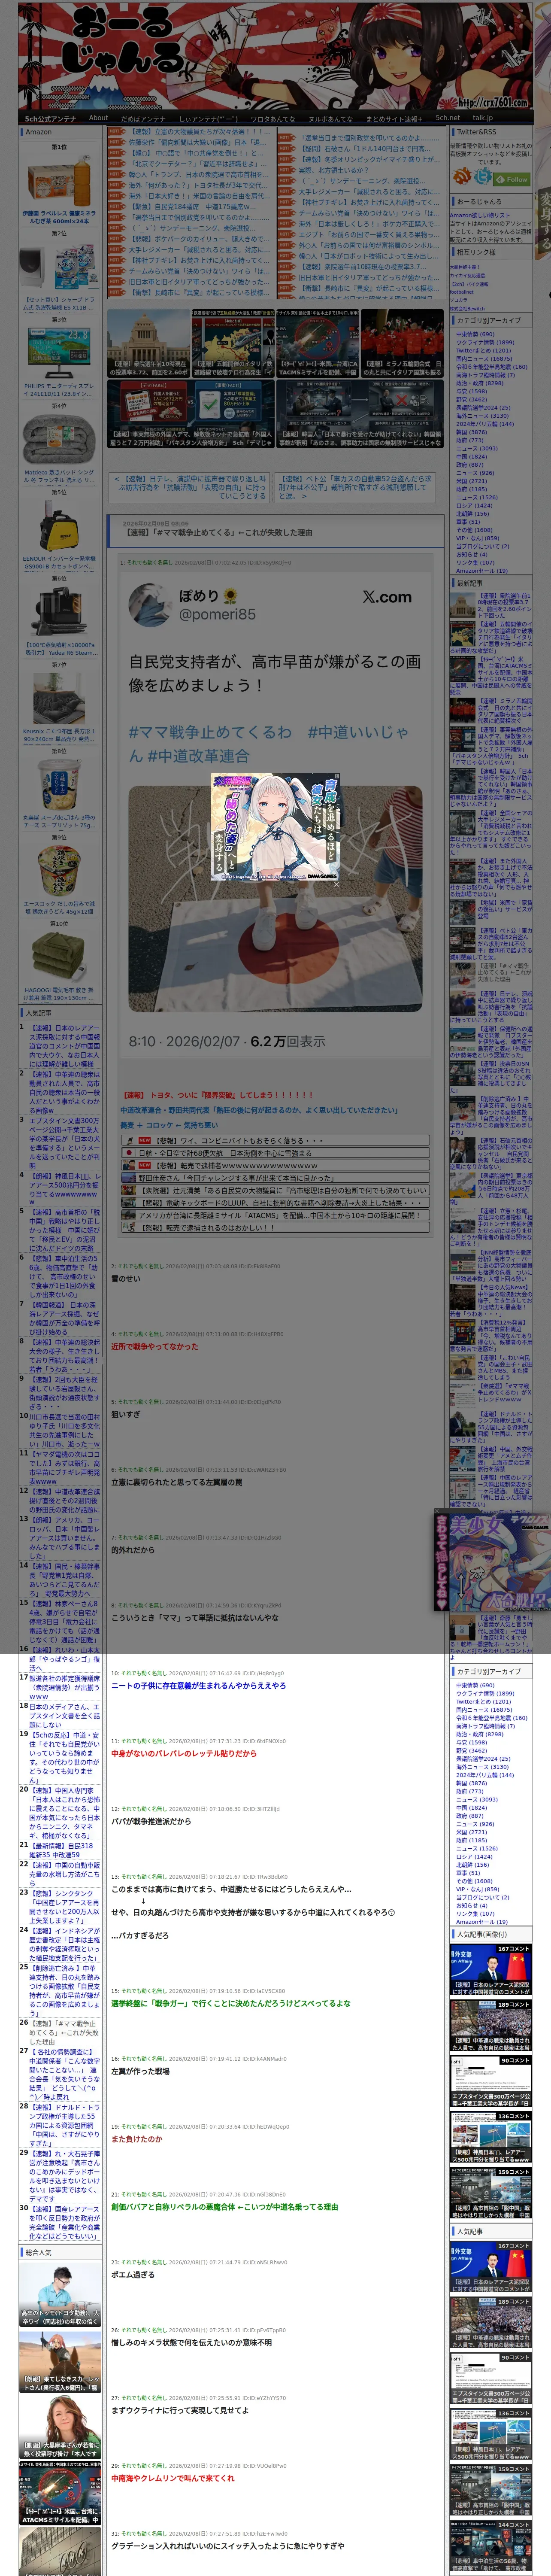The image size is (551, 2576).
Task: Open ワロタあんてな in the nav bar
Action: click(272, 118)
